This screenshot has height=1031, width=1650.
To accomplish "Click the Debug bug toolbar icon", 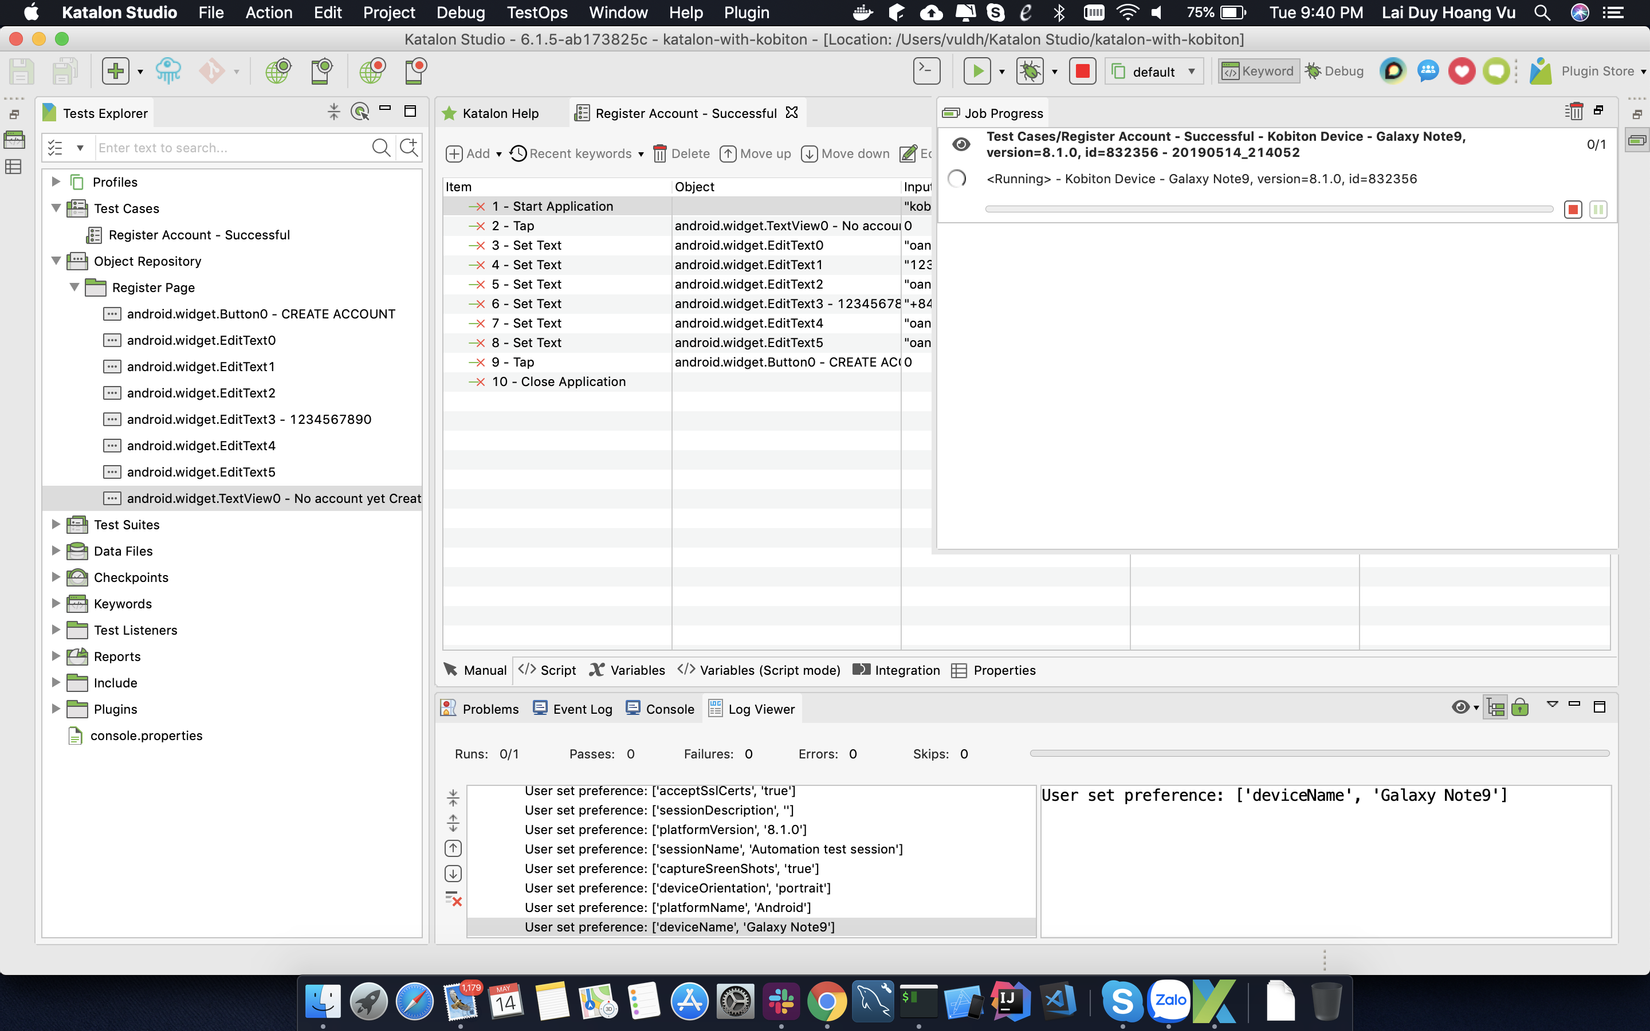I will point(1030,71).
